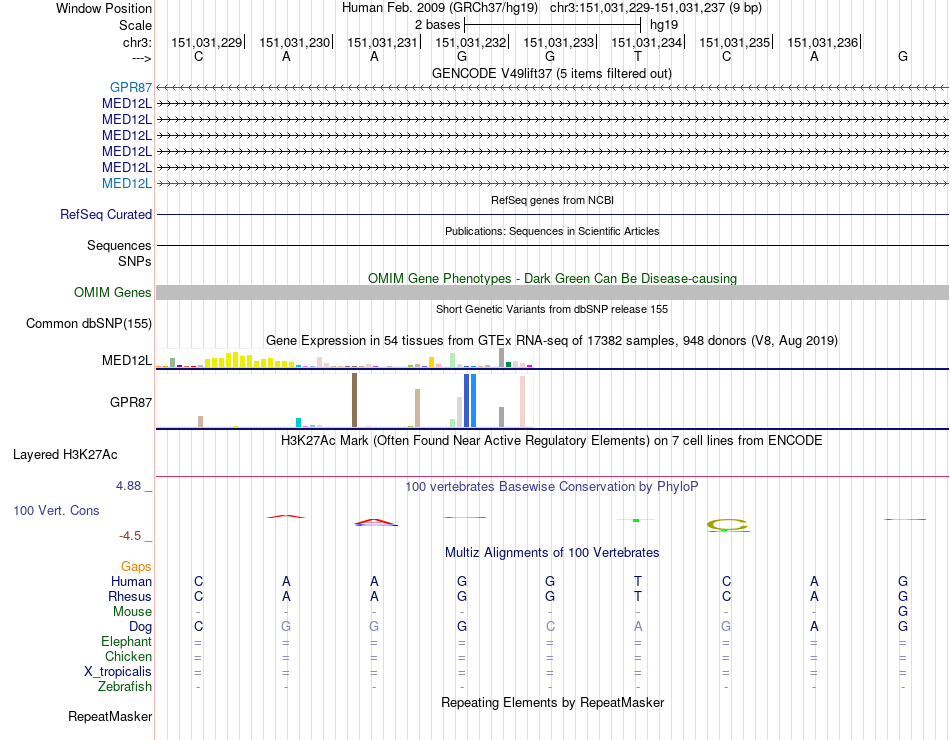
Task: Open the Layered H3K27Ac track label
Action: tap(65, 455)
